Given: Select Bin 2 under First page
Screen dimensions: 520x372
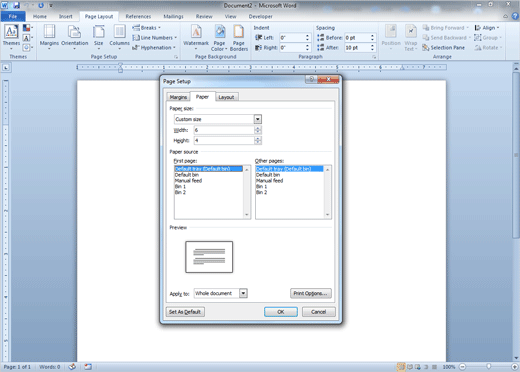Looking at the screenshot, I should click(180, 192).
